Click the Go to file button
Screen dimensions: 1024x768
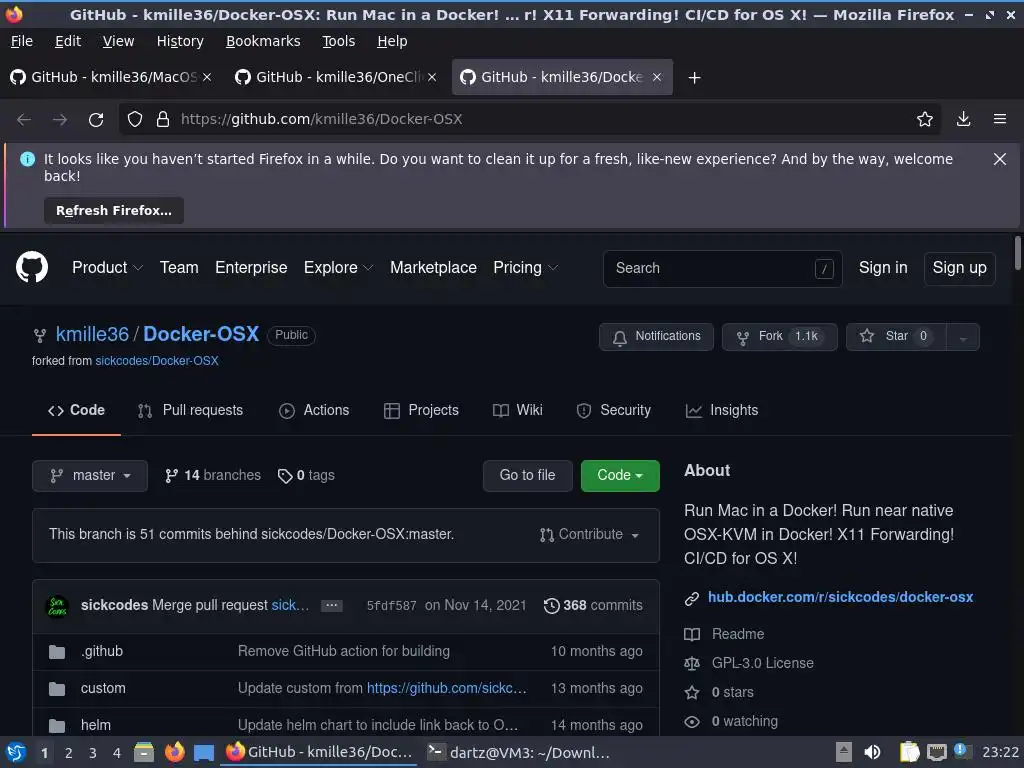[528, 475]
